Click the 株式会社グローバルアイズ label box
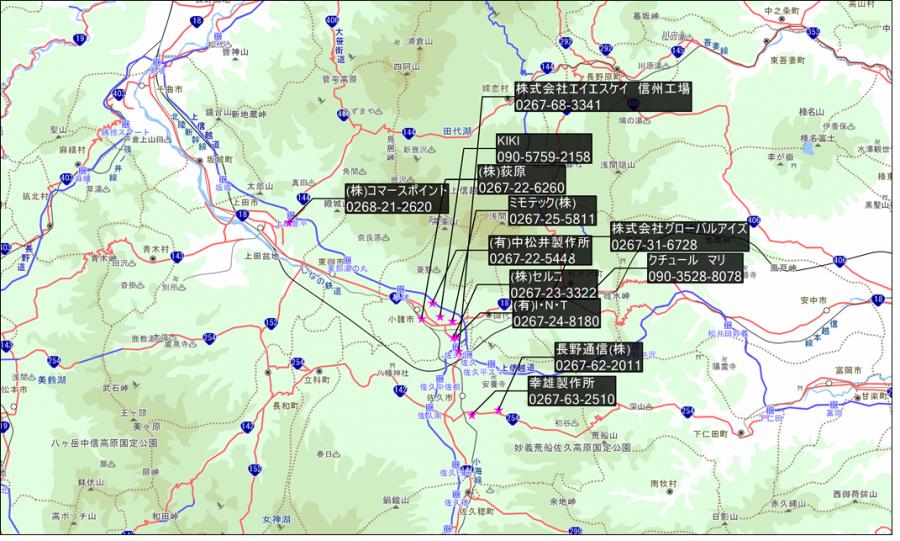Viewport: 900px width, 541px height. pos(680,236)
